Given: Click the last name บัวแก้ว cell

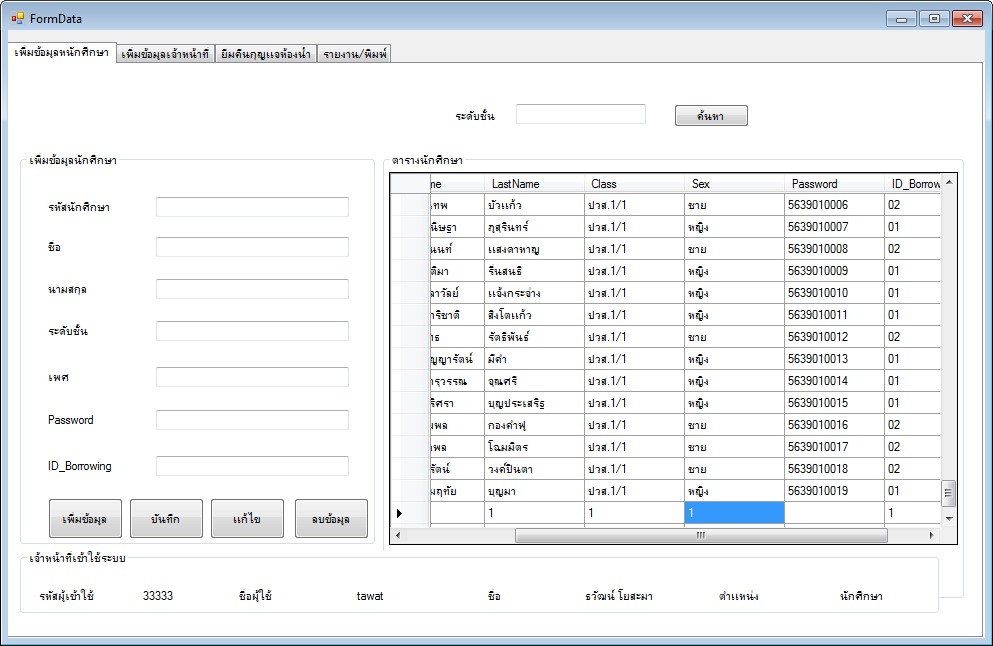Looking at the screenshot, I should (x=534, y=205).
